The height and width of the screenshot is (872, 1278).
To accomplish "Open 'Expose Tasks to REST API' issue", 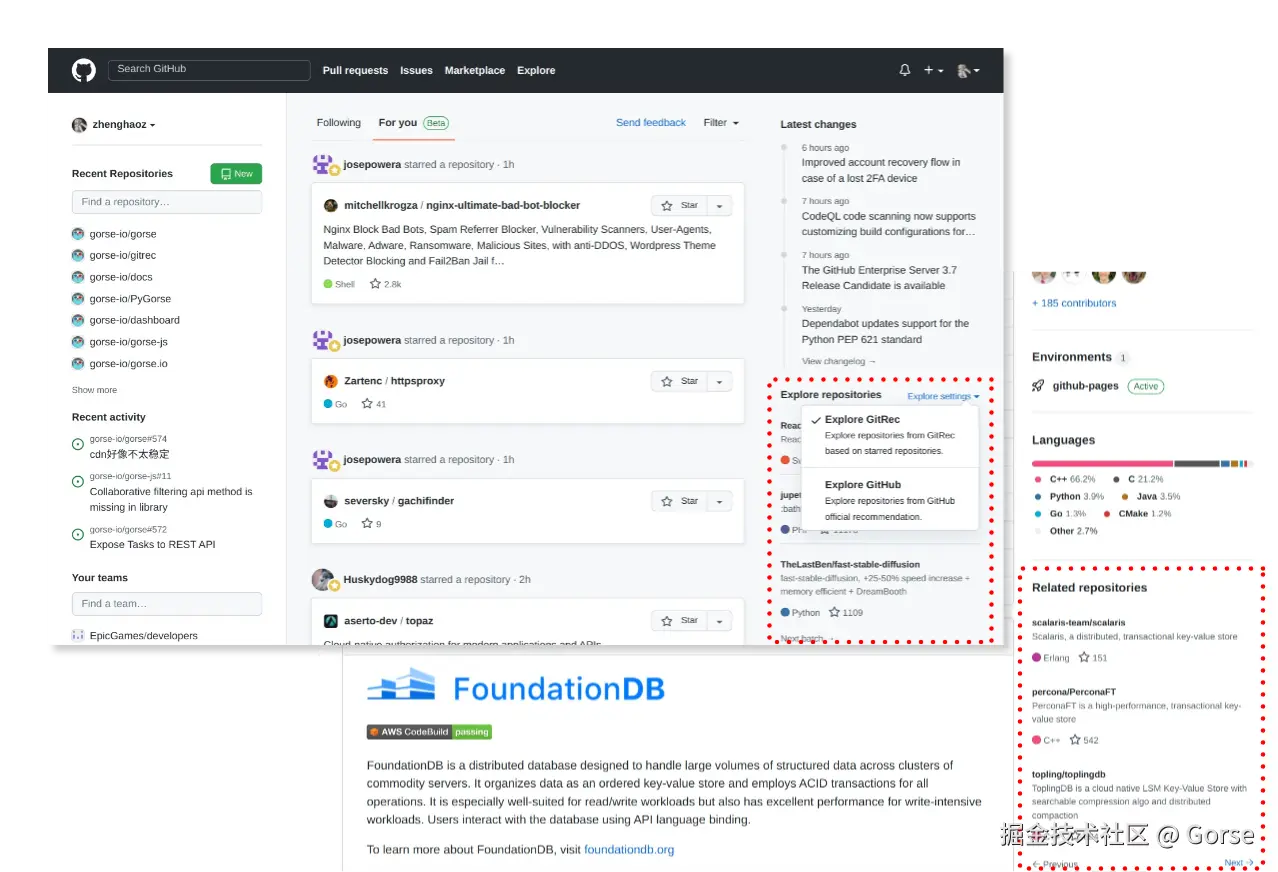I will 152,545.
